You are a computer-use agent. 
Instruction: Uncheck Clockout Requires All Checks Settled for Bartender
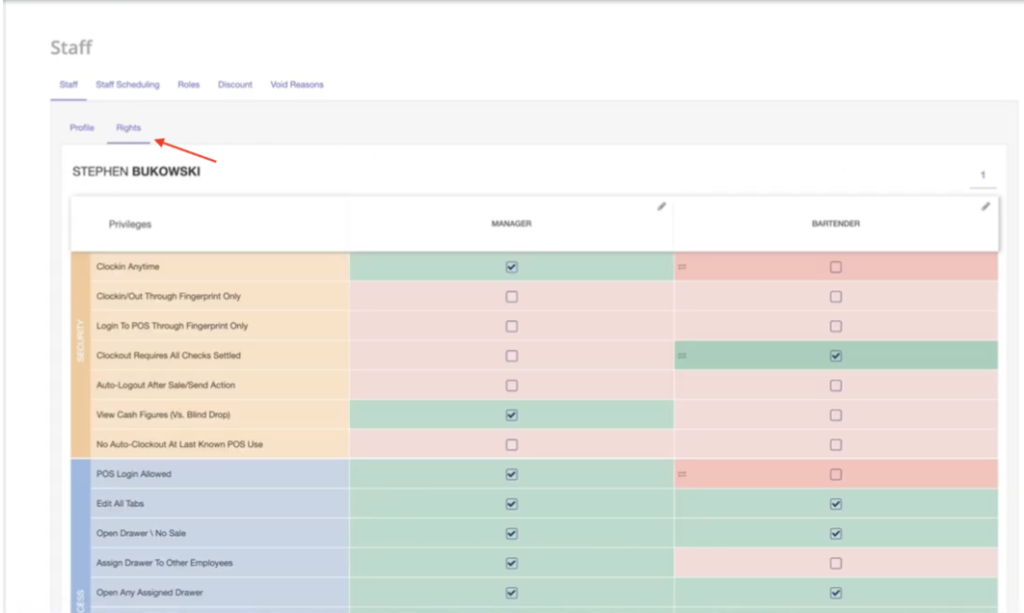click(836, 355)
